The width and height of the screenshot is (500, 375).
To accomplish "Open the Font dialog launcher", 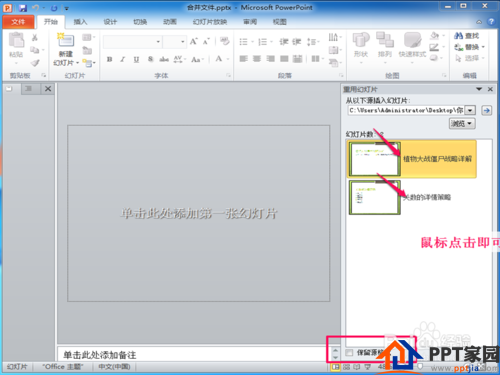I will [x=228, y=76].
